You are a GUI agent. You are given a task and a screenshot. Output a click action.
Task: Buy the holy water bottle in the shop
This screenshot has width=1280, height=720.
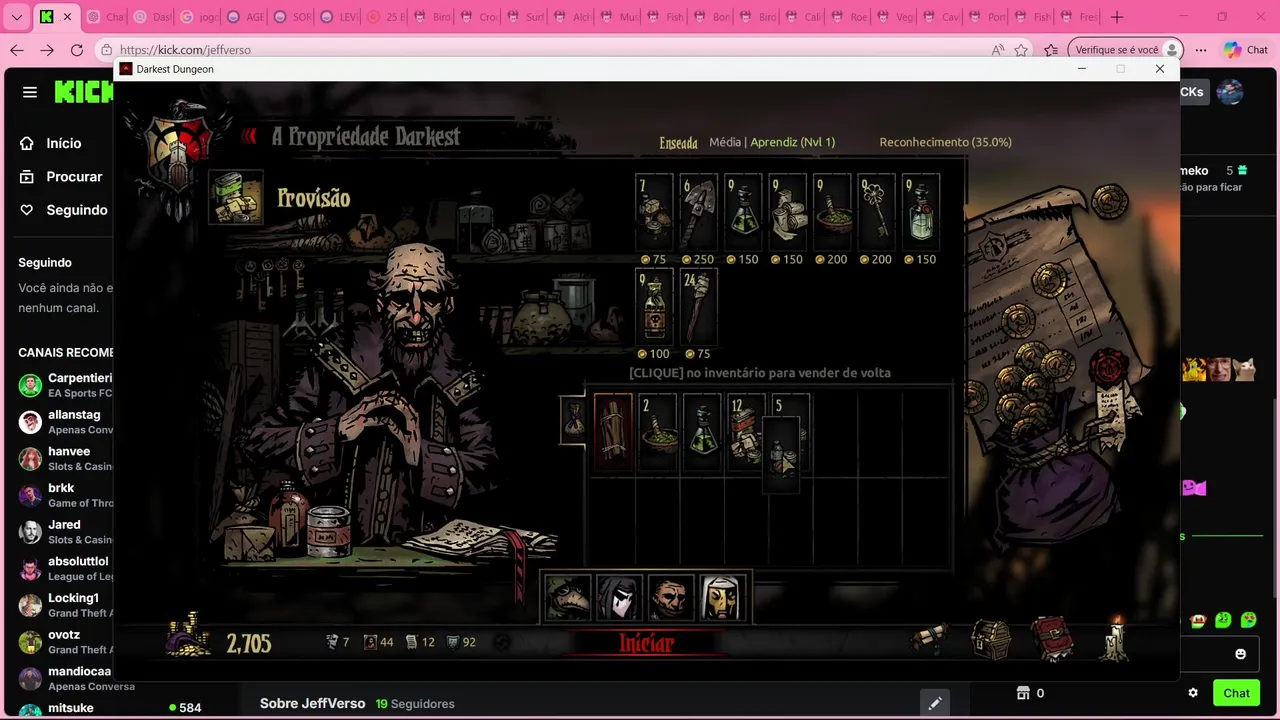coord(920,212)
